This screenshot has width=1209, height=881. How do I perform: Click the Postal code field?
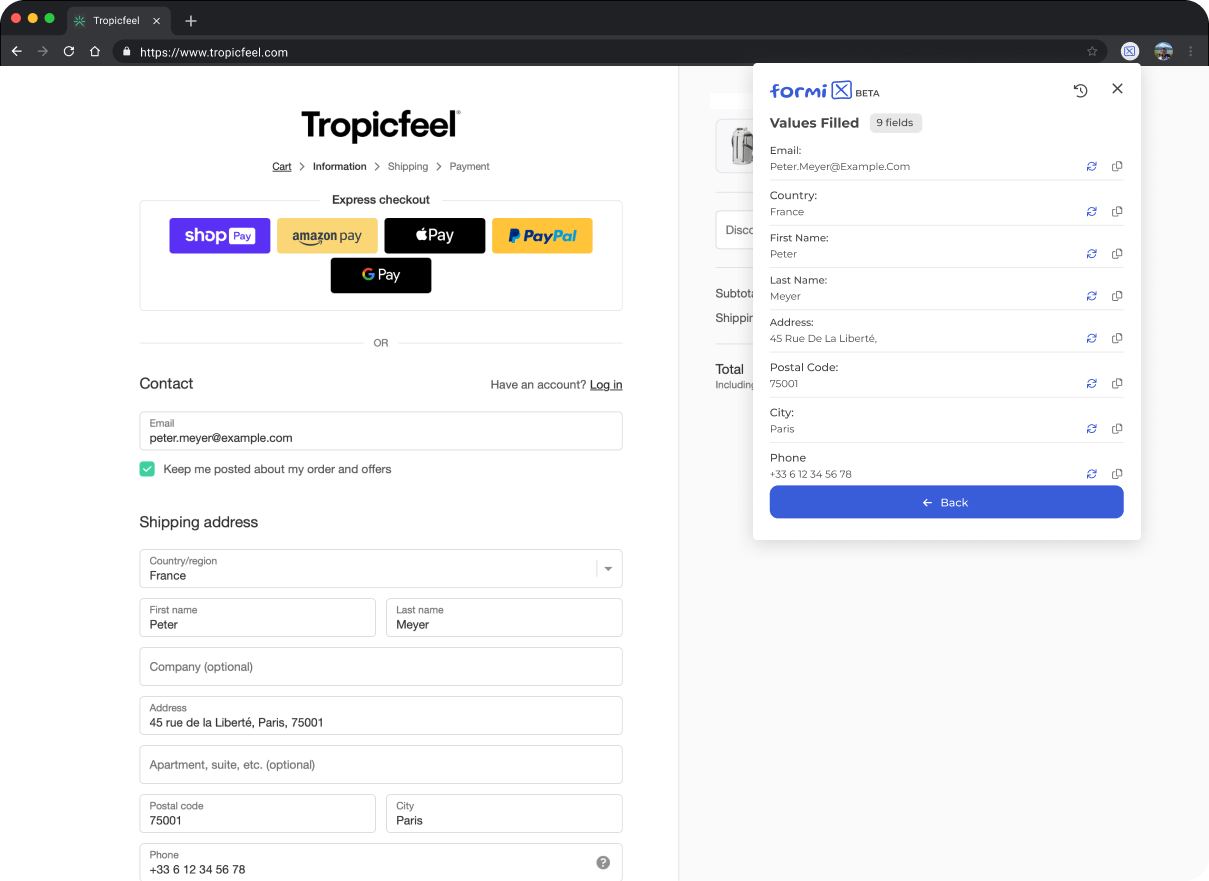click(x=258, y=814)
